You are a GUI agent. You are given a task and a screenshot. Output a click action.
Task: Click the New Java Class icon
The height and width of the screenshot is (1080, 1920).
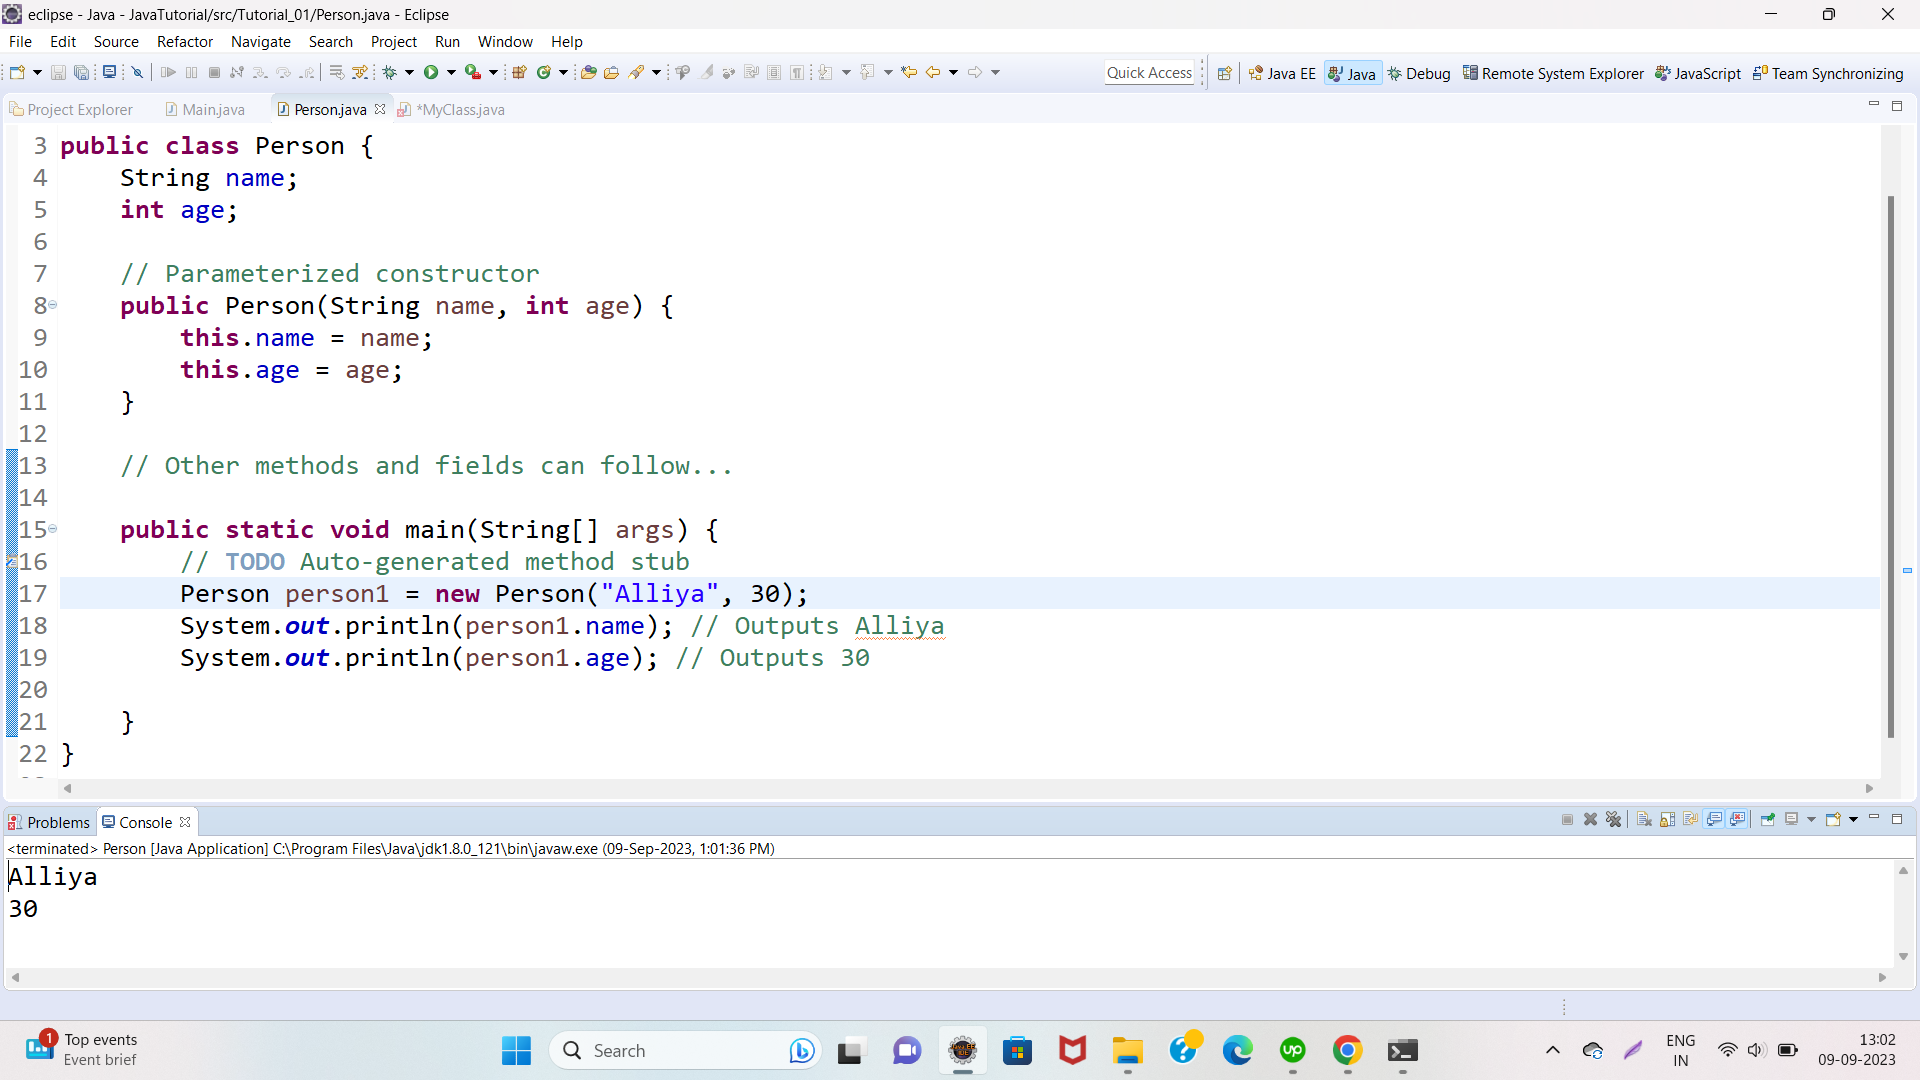(543, 72)
